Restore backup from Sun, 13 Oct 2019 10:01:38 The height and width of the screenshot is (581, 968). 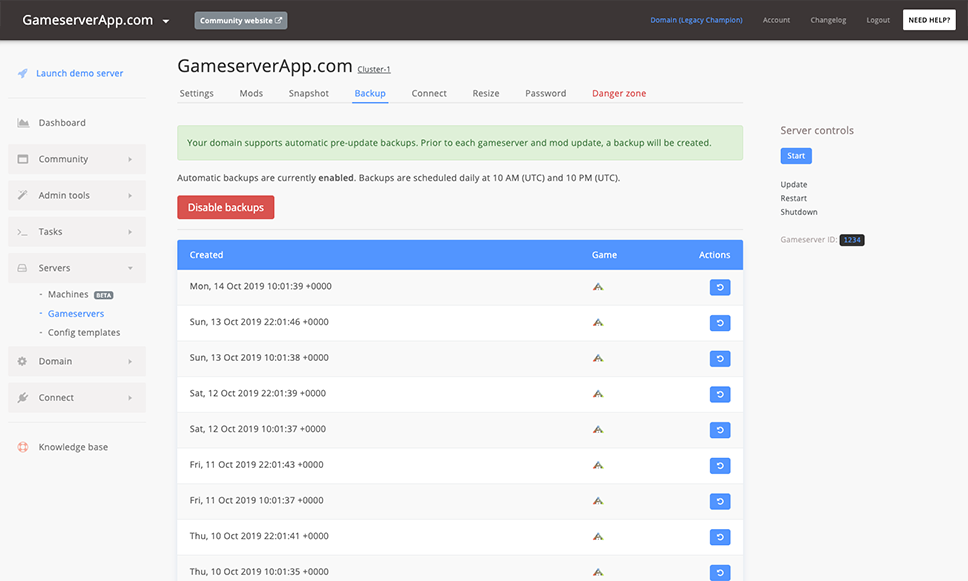point(720,359)
